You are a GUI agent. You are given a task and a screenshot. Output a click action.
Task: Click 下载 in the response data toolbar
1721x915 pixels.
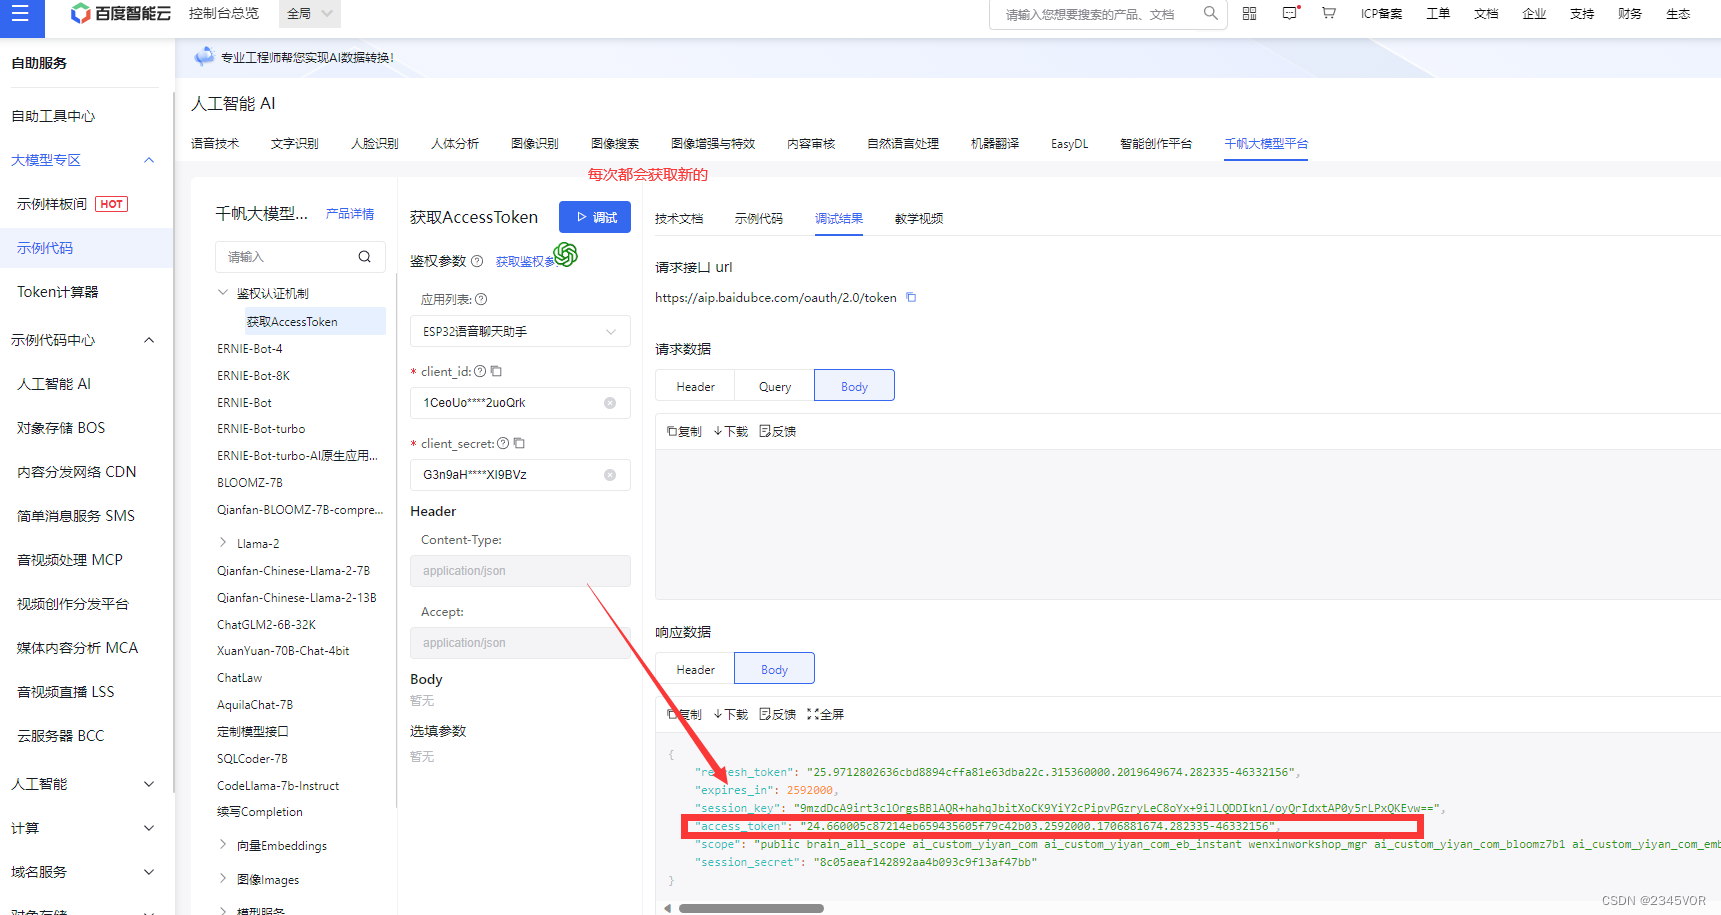(731, 714)
